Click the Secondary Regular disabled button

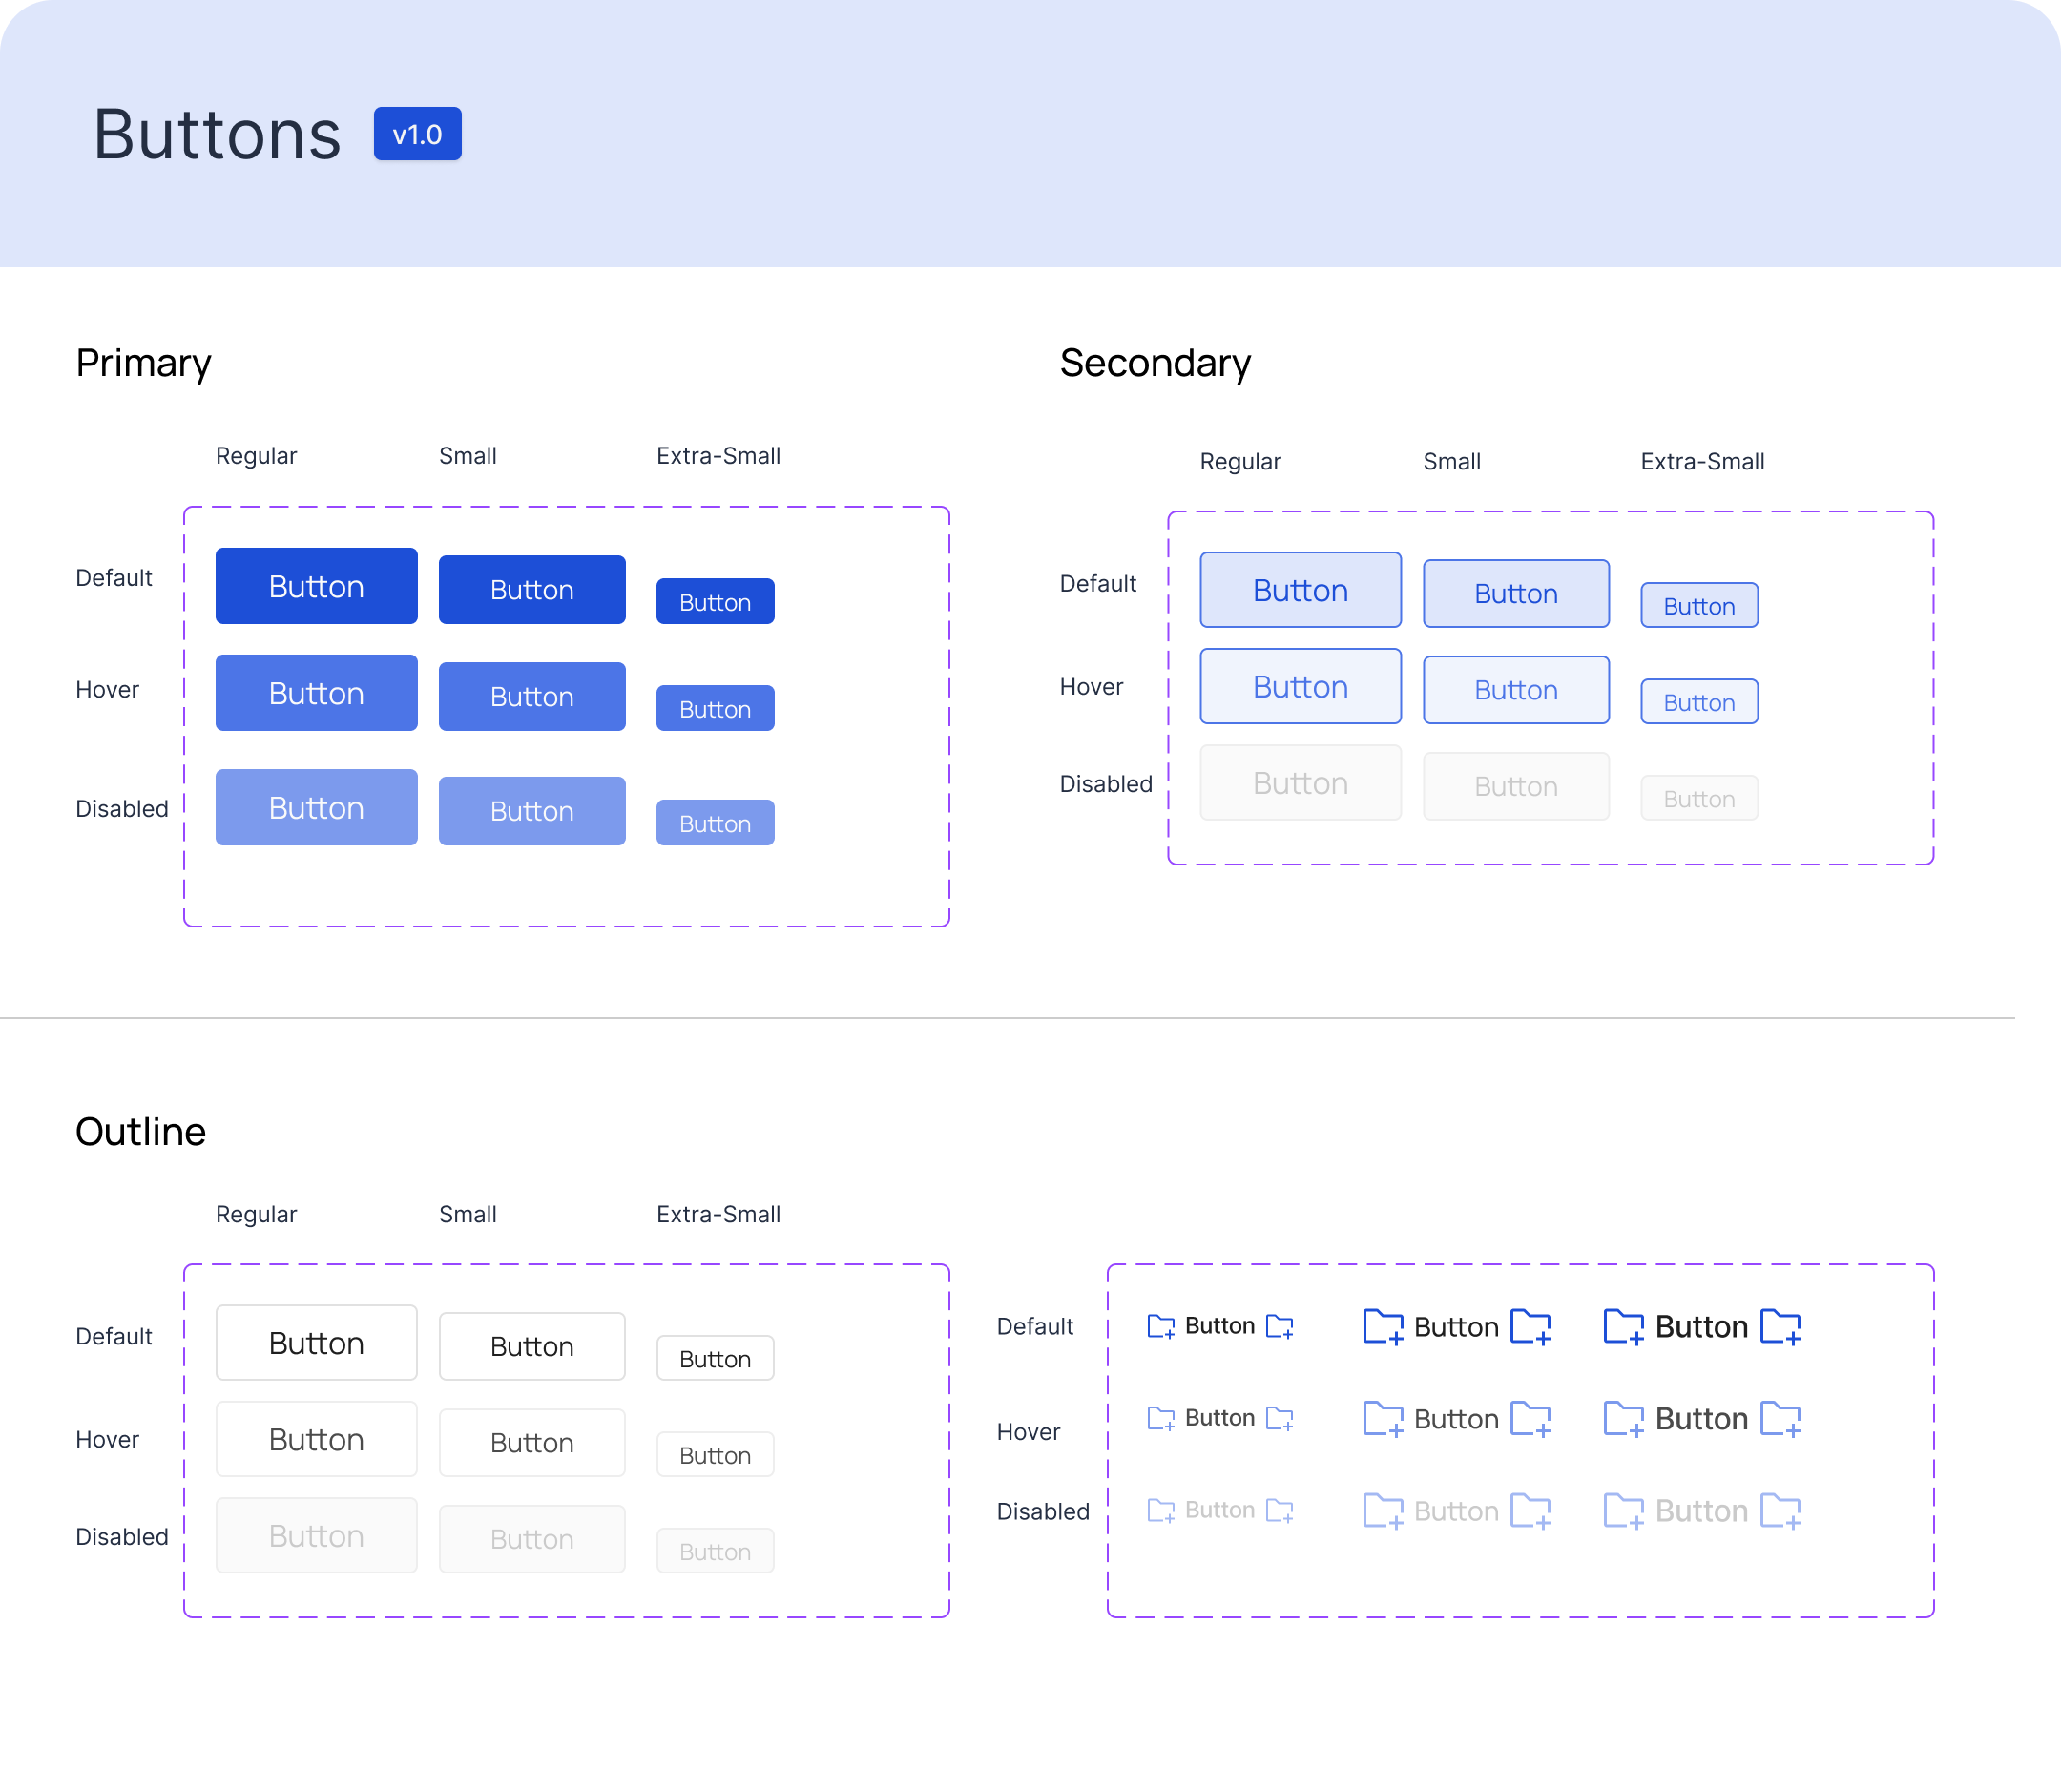[x=1300, y=783]
